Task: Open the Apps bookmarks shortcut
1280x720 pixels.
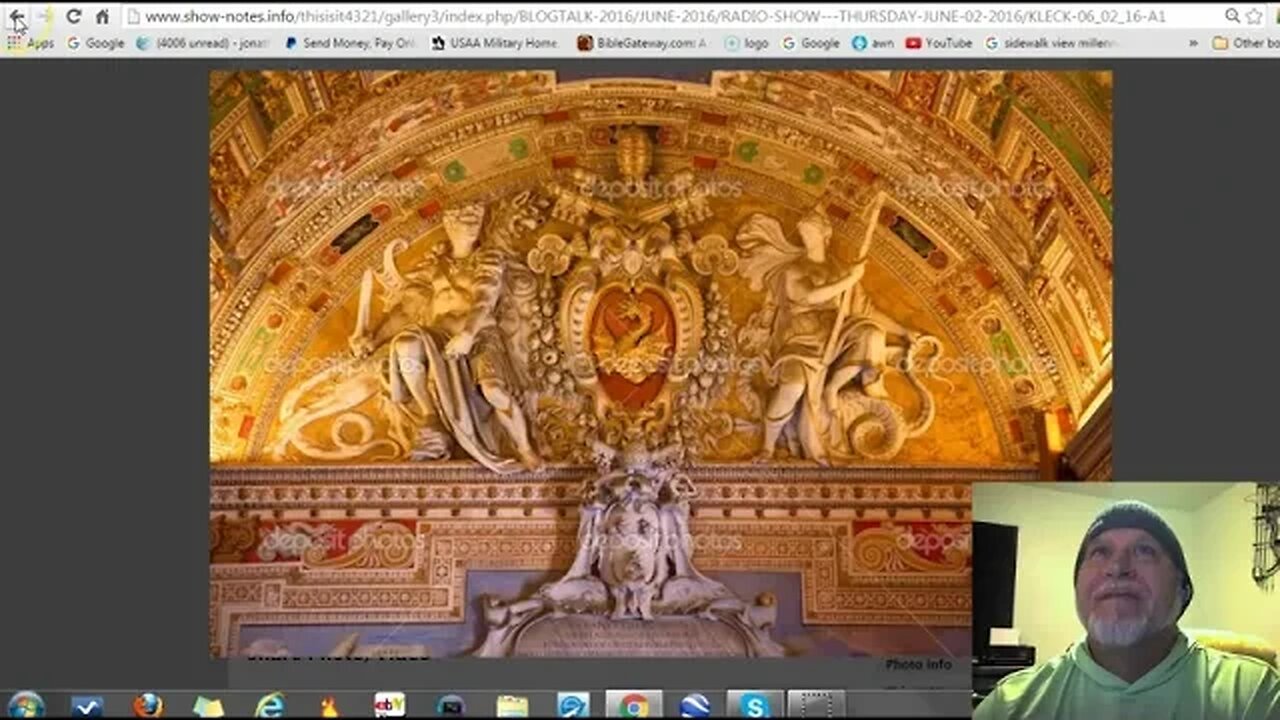Action: point(30,43)
